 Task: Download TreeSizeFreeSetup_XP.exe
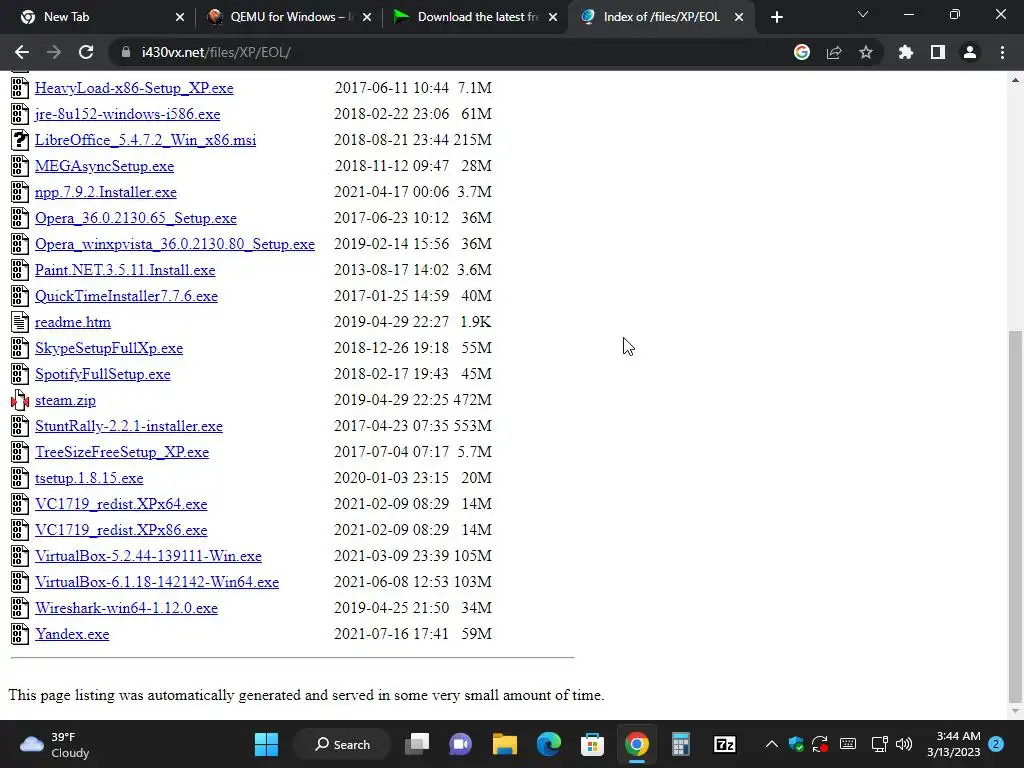click(122, 452)
